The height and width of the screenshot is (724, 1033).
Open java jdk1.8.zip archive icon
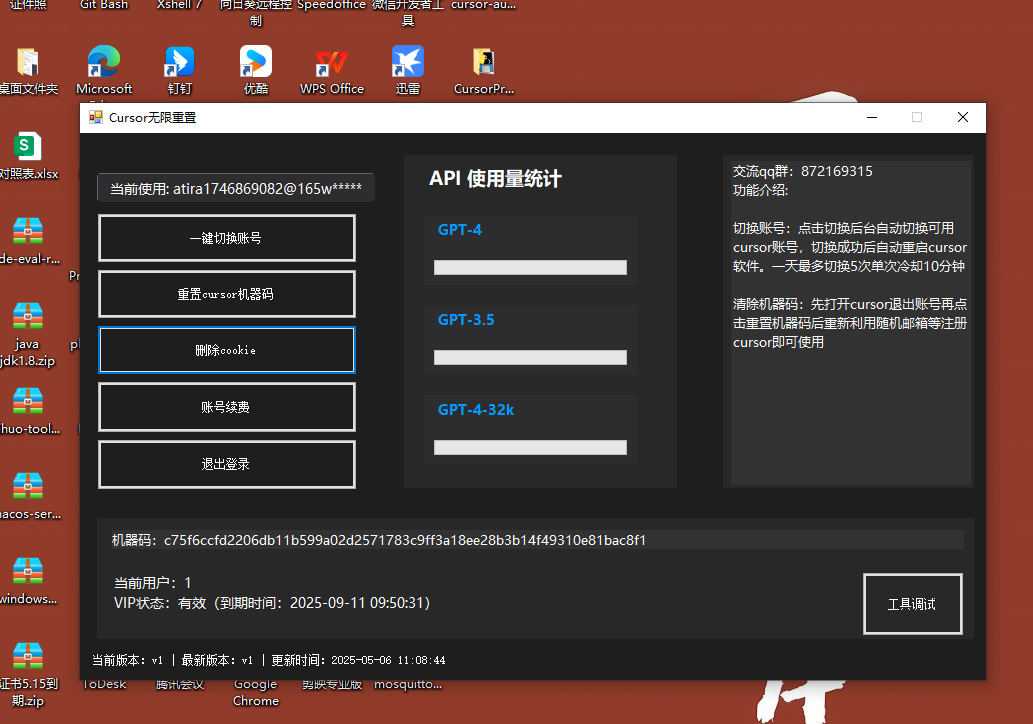pos(28,333)
